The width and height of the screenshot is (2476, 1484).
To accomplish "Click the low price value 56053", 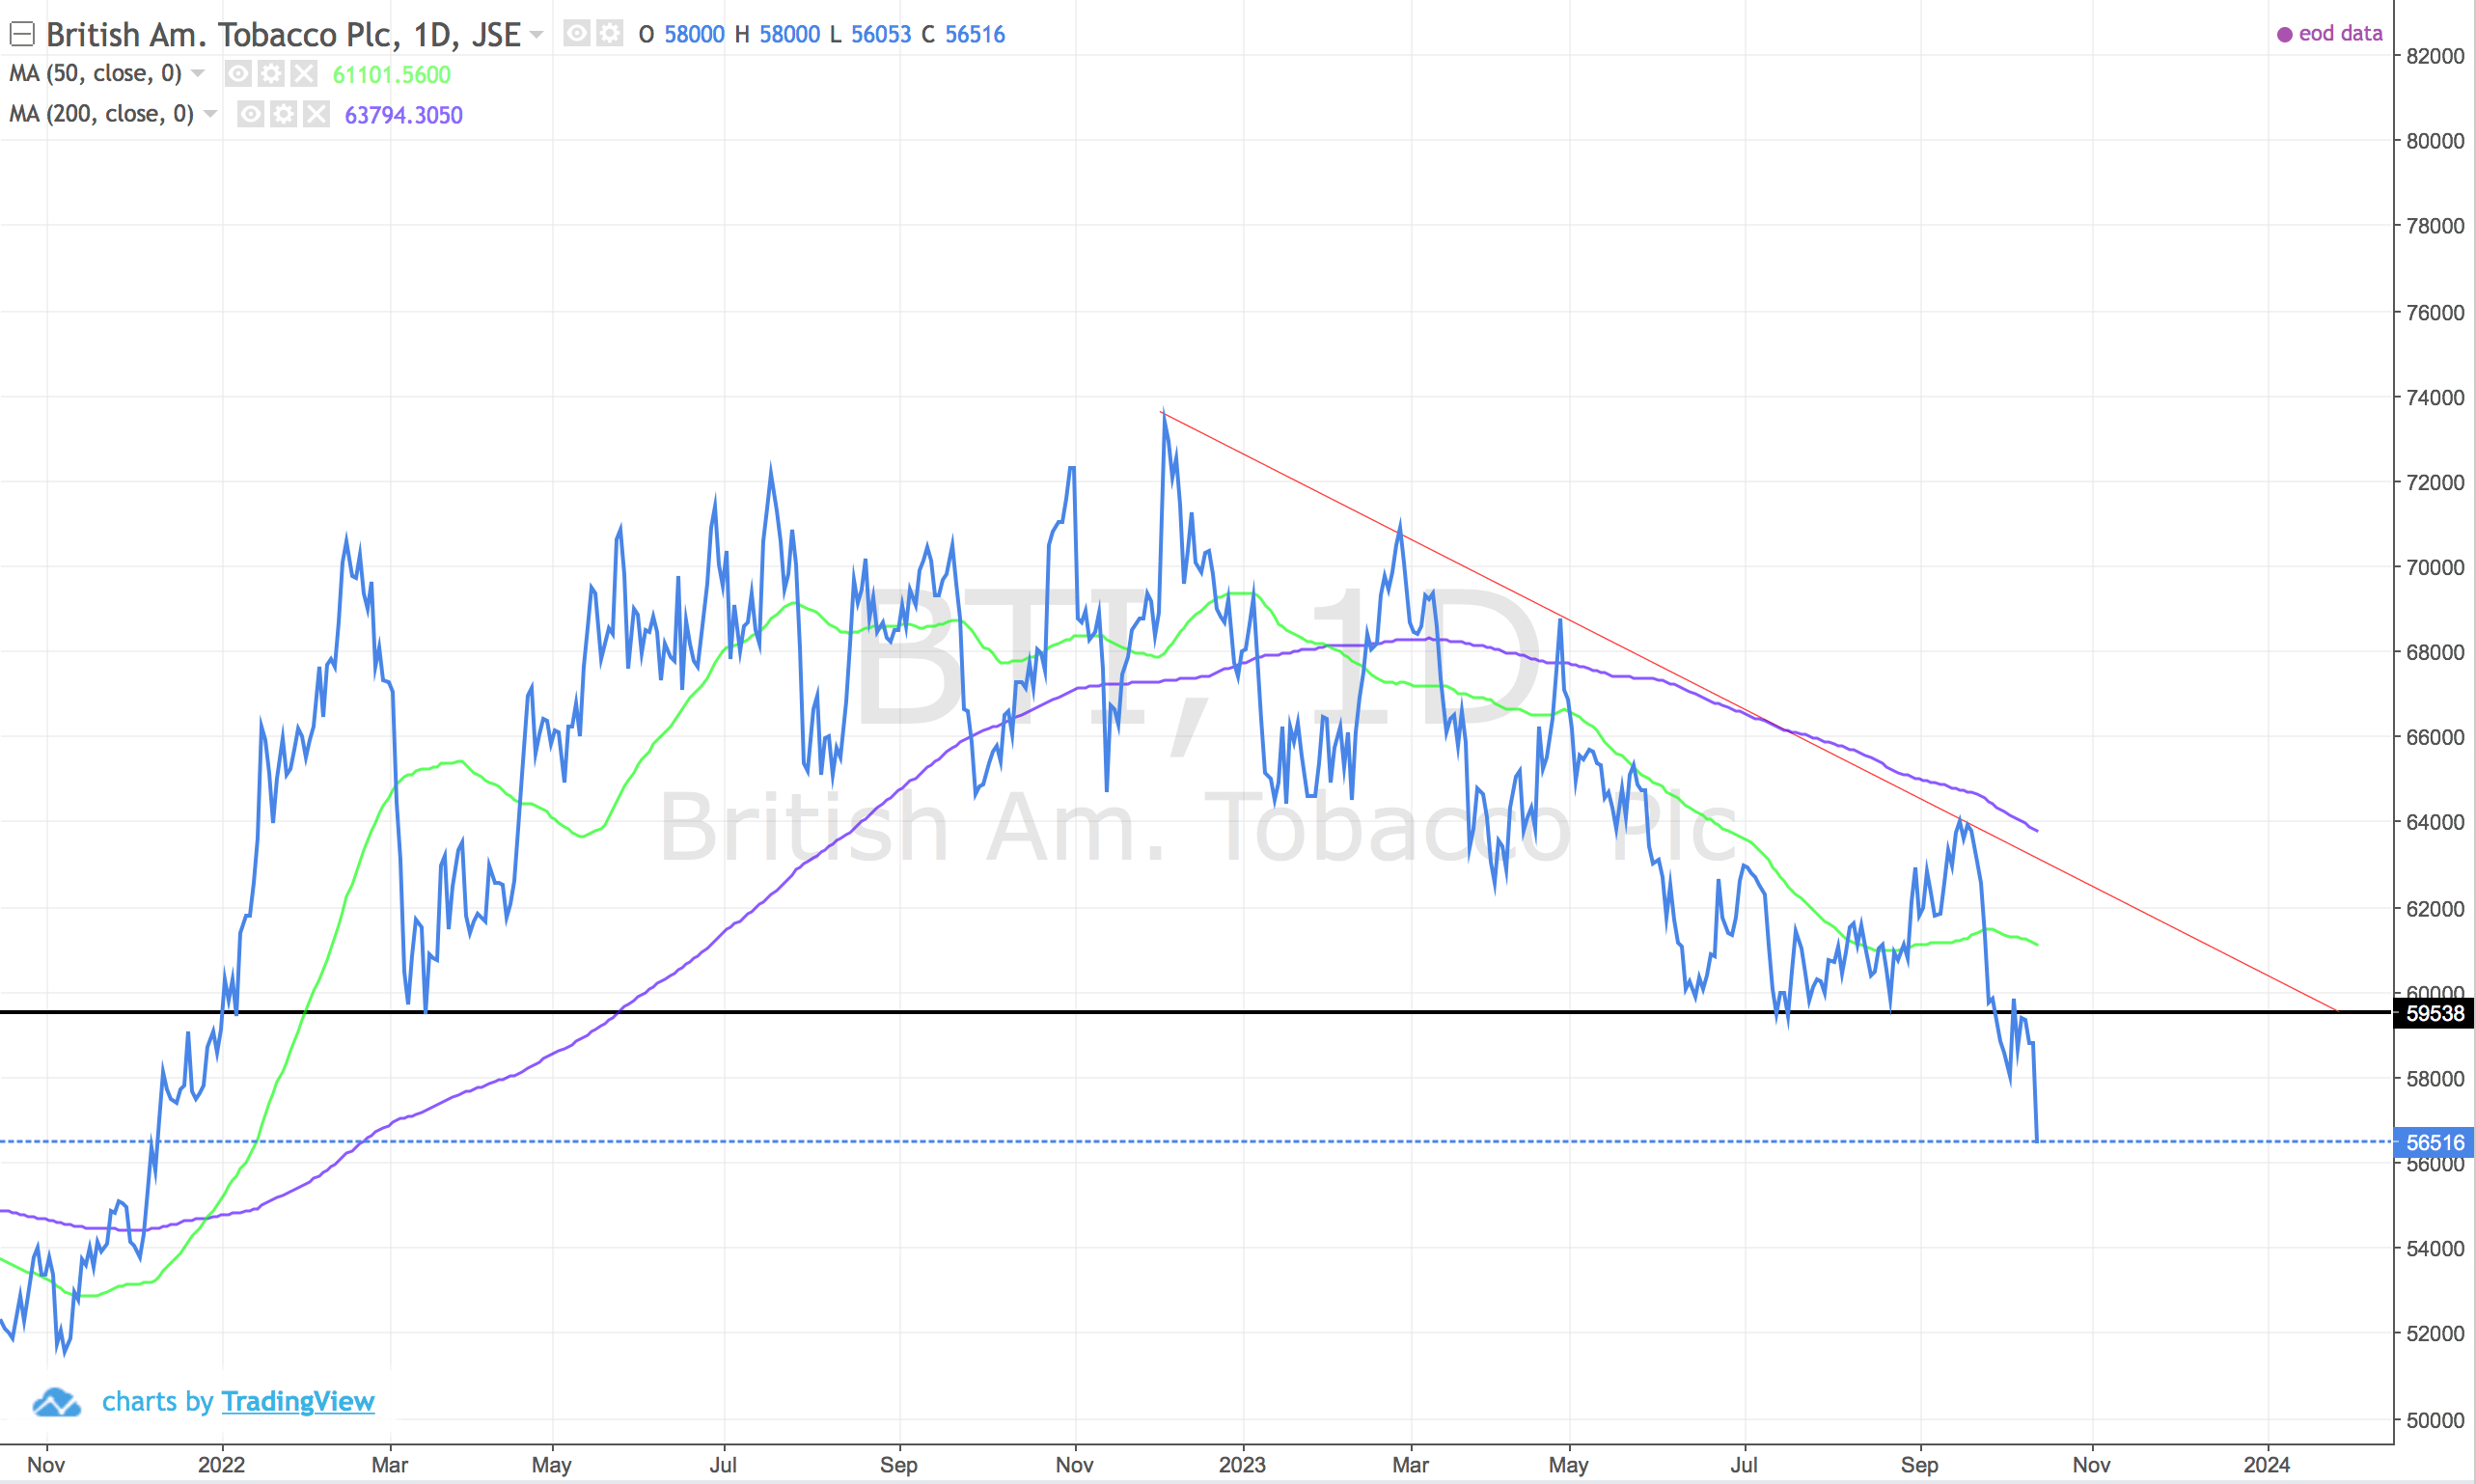I will pyautogui.click(x=881, y=35).
